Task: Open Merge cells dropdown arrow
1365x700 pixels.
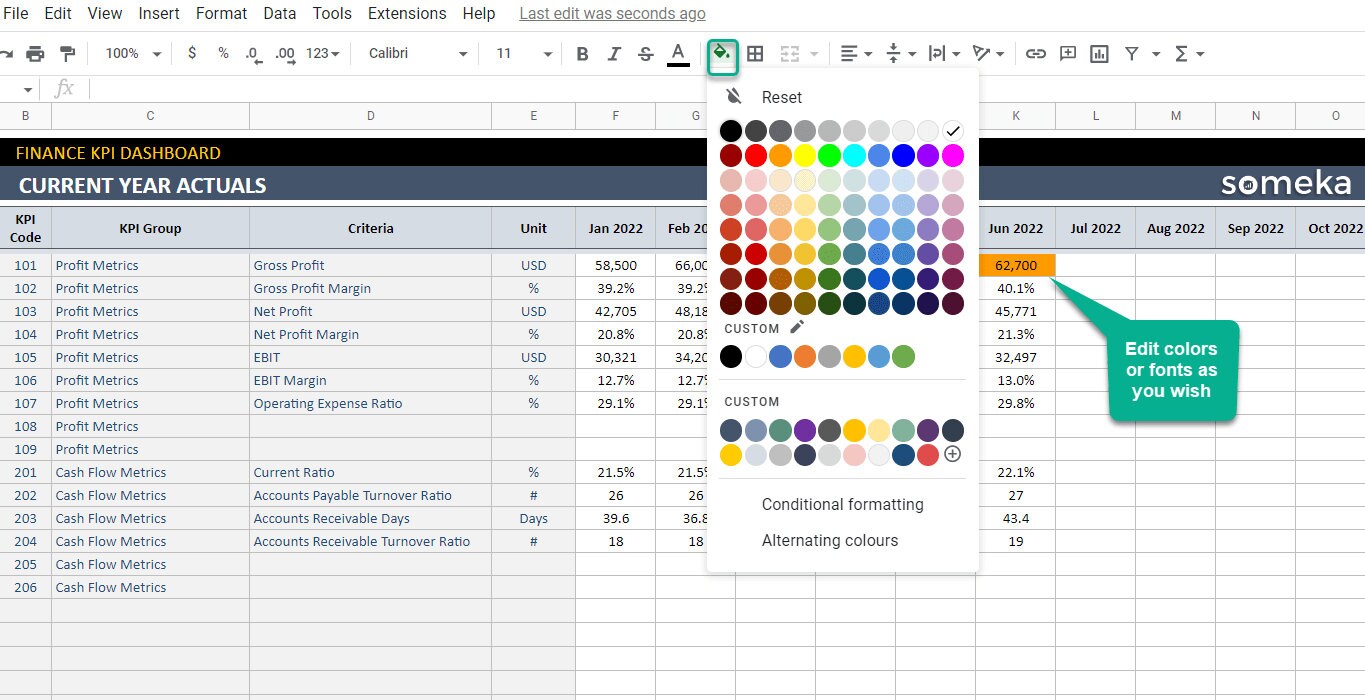Action: (814, 54)
